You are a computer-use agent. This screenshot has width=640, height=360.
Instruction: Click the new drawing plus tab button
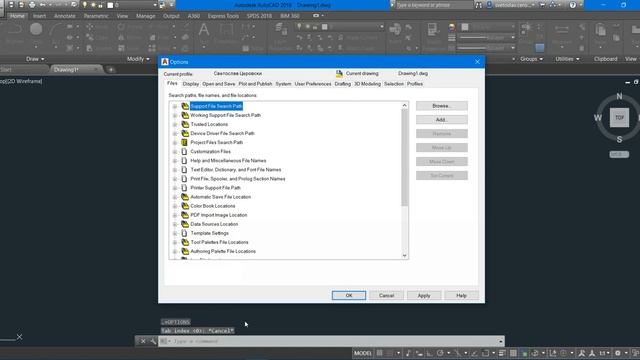coord(111,69)
